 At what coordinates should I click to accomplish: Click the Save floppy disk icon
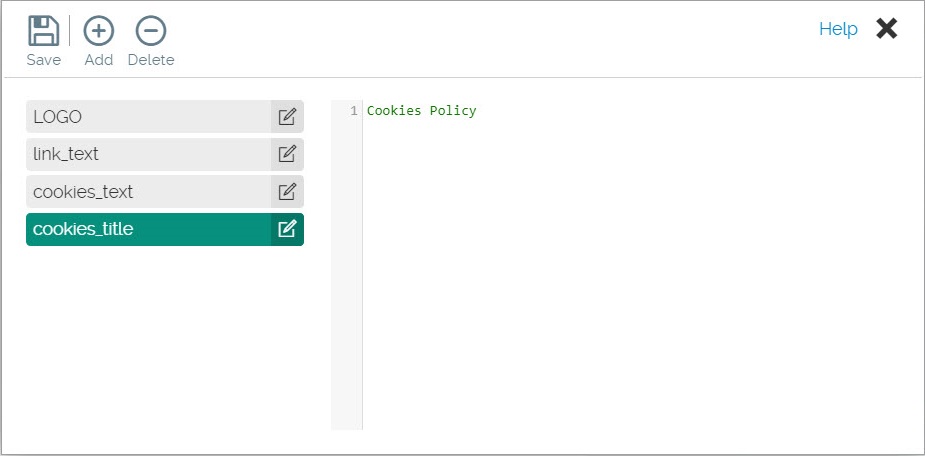tap(43, 31)
